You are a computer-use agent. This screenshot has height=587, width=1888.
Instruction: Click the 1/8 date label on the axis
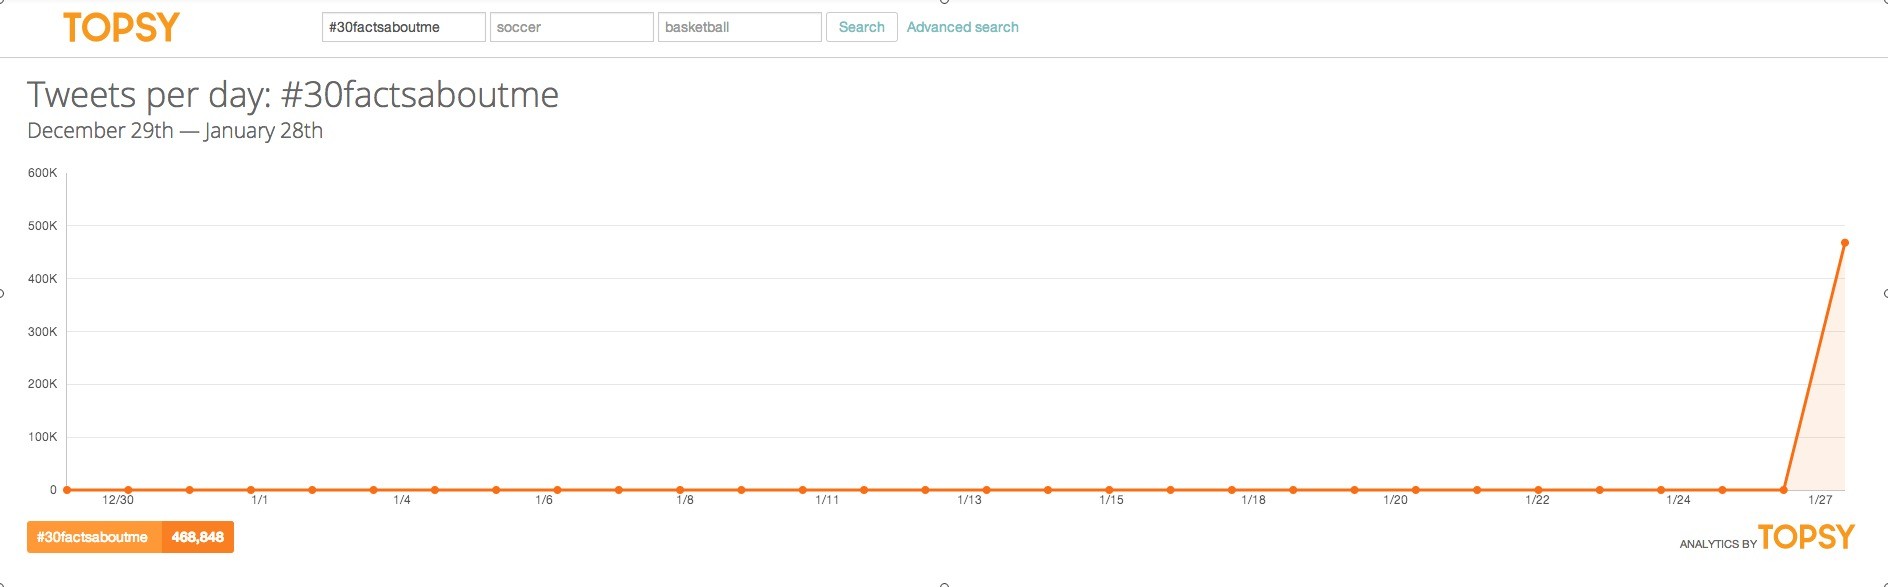(685, 500)
